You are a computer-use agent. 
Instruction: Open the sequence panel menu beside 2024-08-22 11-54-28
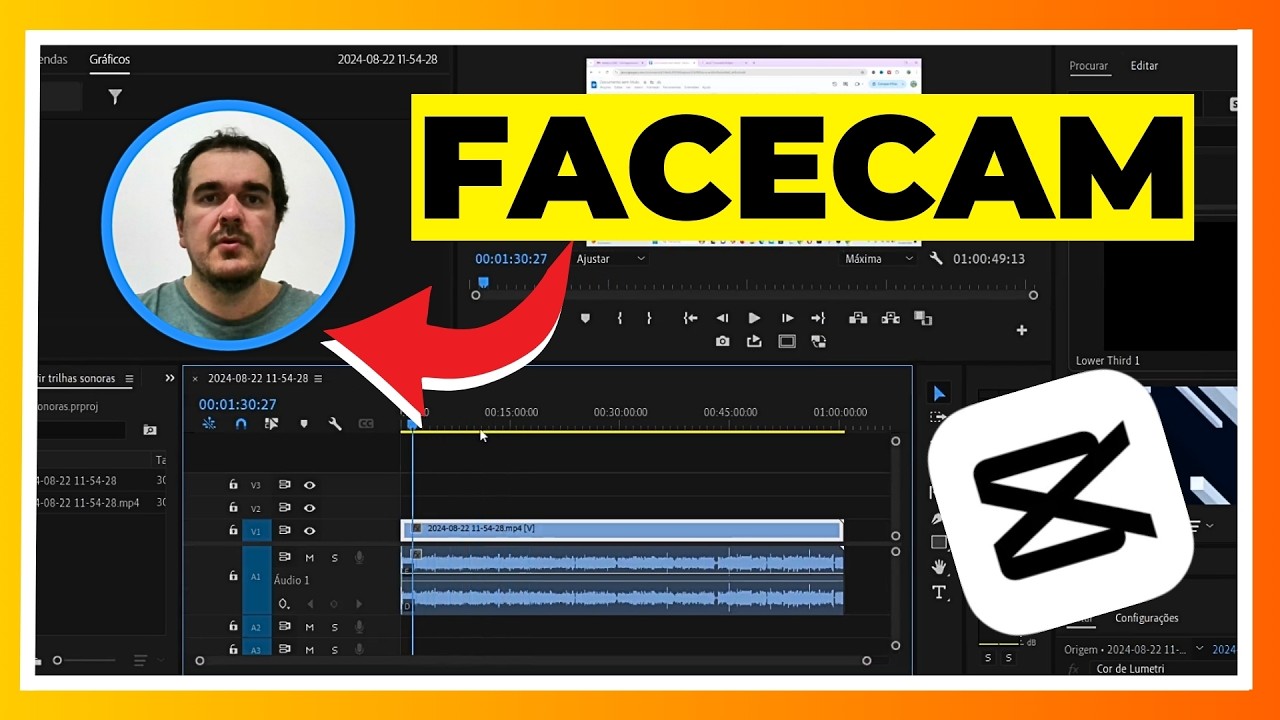pyautogui.click(x=318, y=379)
